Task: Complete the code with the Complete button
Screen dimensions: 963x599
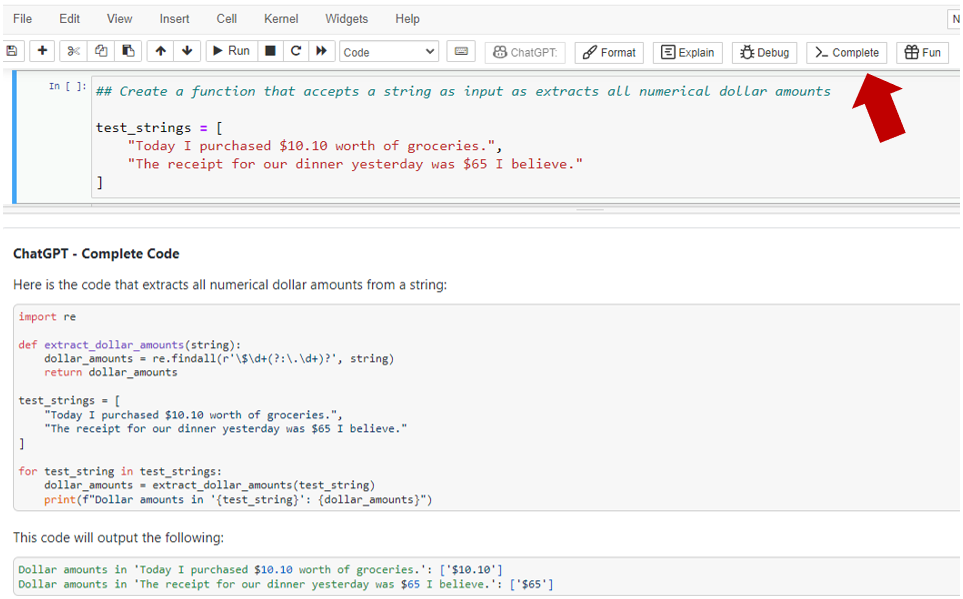Action: pos(846,52)
